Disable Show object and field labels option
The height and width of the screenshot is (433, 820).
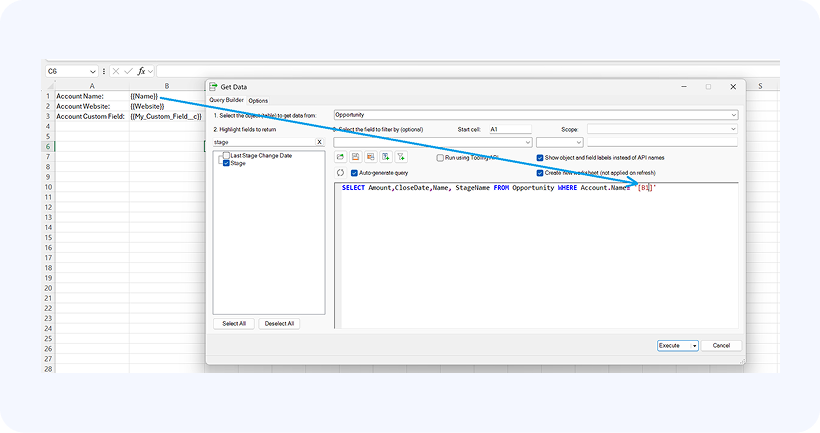(x=540, y=157)
